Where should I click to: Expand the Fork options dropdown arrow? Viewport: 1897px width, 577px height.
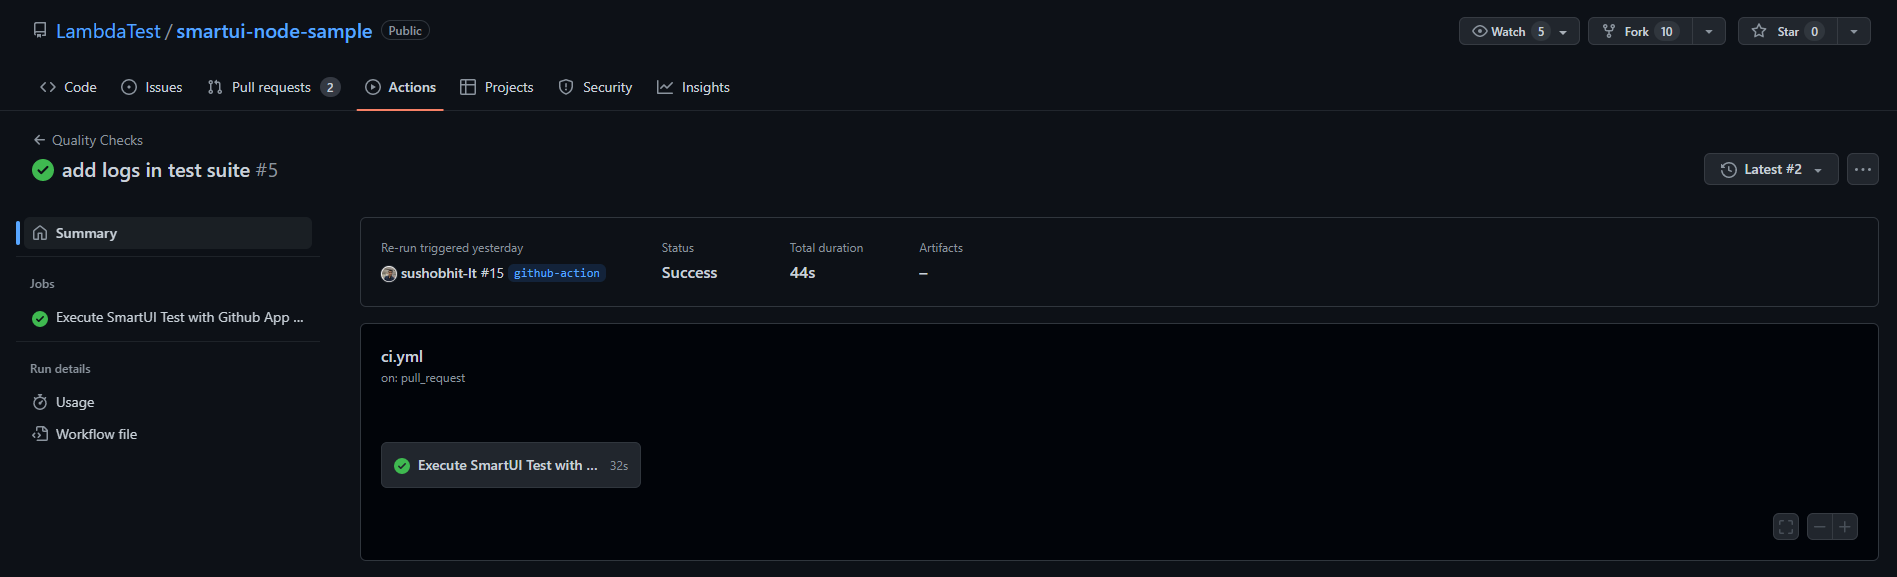click(1709, 31)
